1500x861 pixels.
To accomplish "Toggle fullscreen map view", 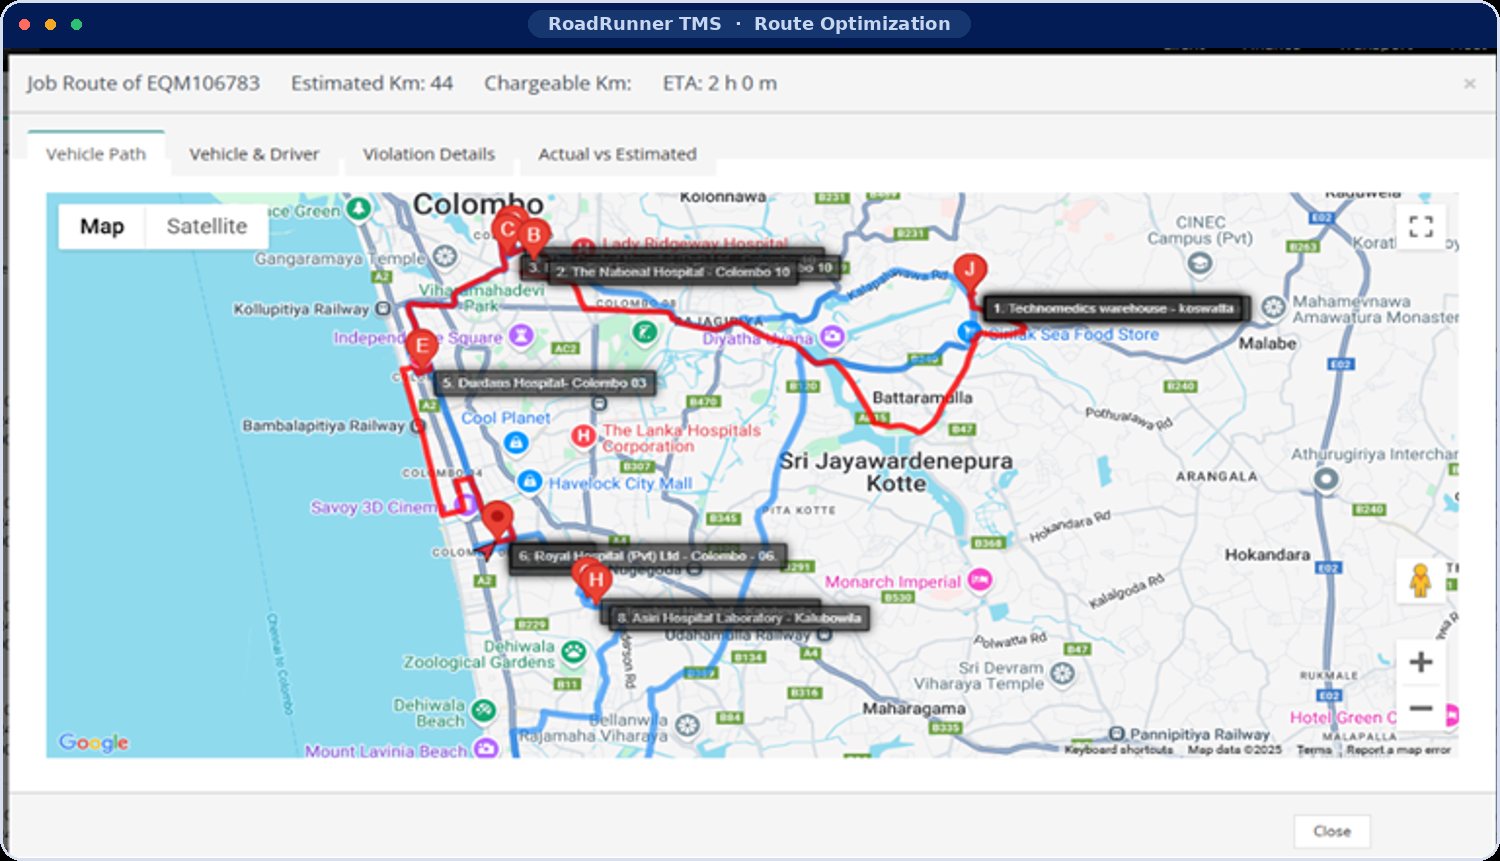I will 1421,226.
